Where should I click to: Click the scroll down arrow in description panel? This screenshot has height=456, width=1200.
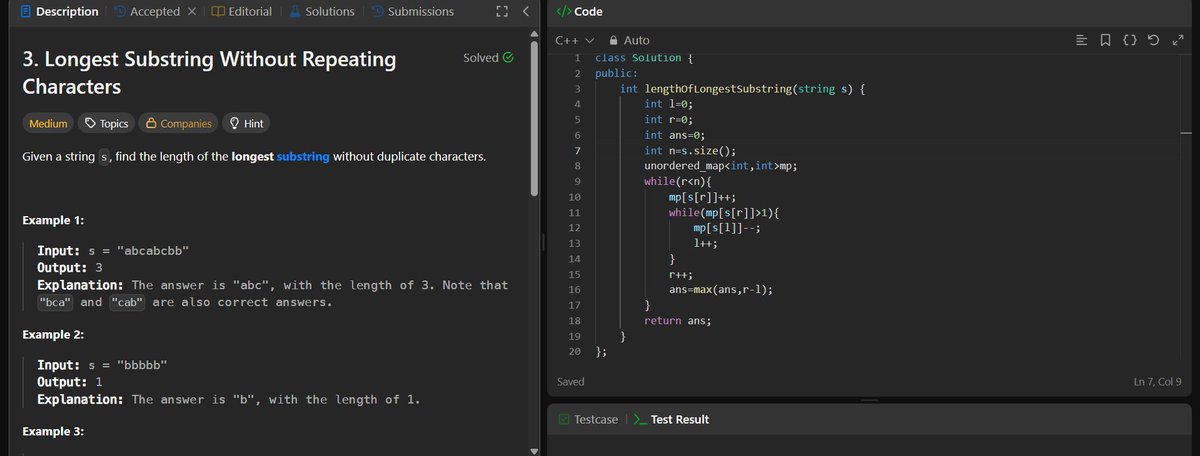tap(534, 450)
